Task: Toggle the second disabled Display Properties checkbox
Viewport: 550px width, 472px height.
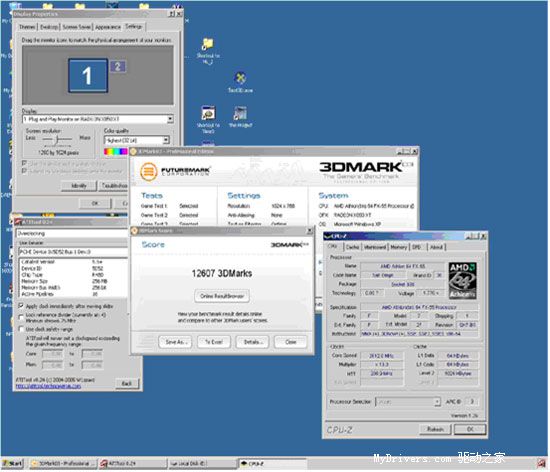Action: click(x=25, y=170)
